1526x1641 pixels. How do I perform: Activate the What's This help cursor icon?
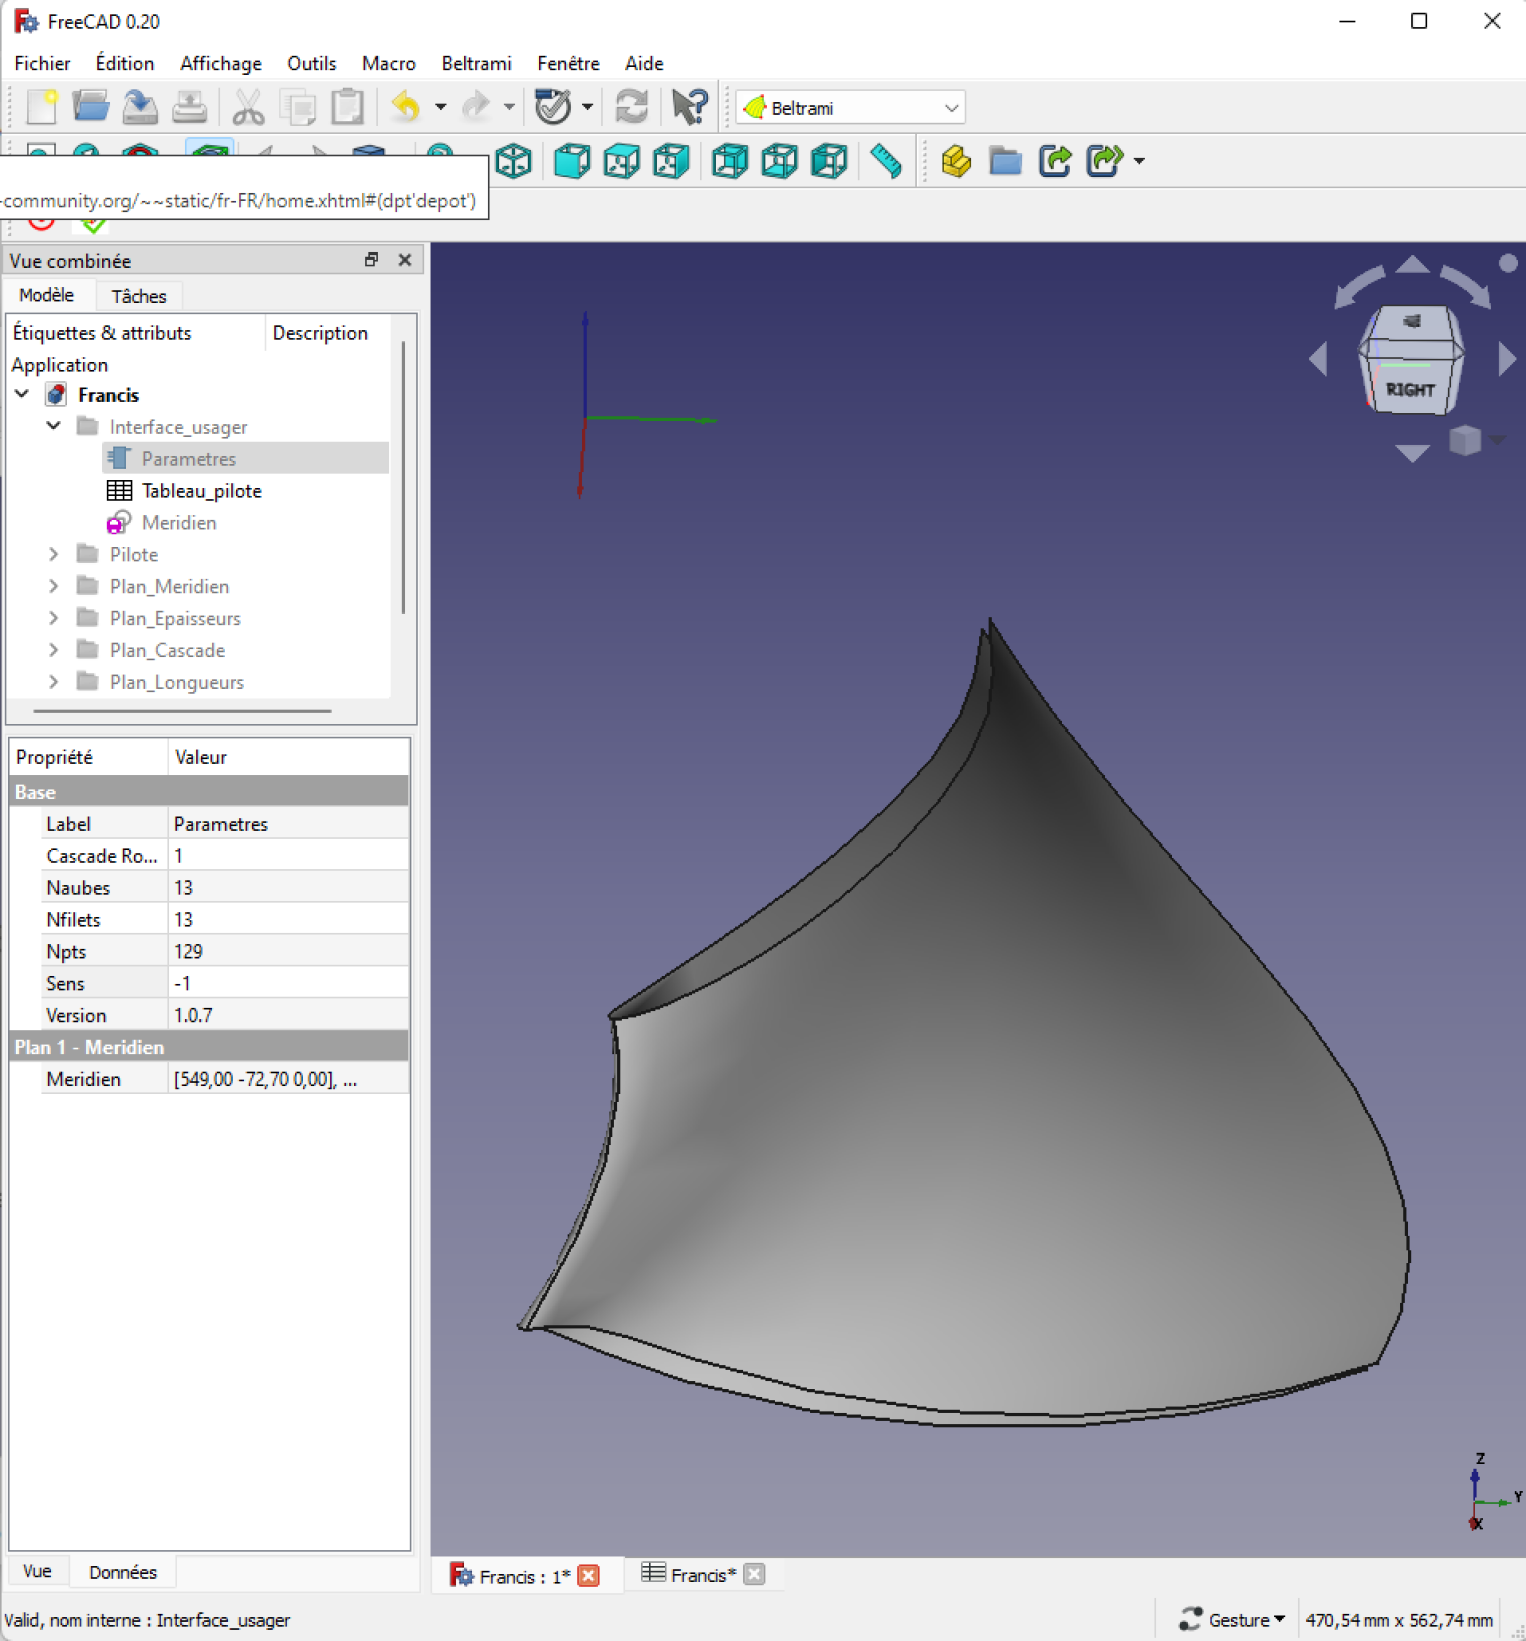click(x=689, y=107)
